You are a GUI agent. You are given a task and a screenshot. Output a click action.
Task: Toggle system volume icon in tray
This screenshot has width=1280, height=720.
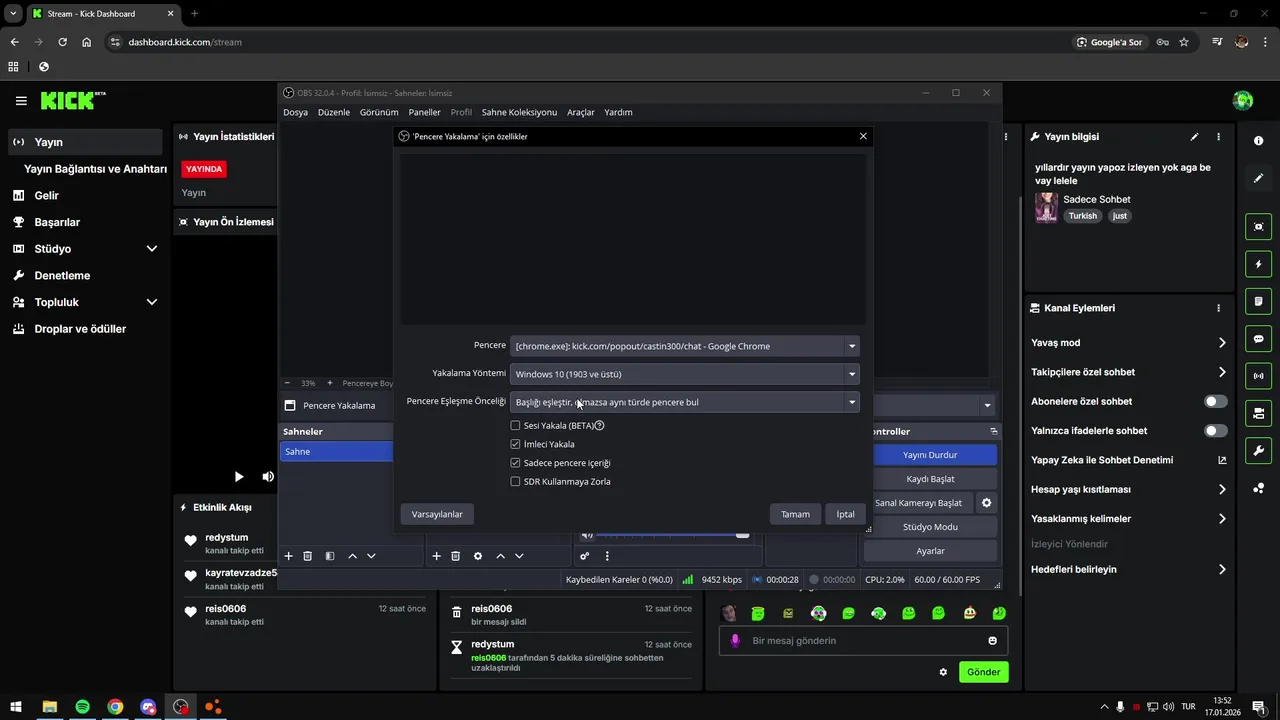1168,707
